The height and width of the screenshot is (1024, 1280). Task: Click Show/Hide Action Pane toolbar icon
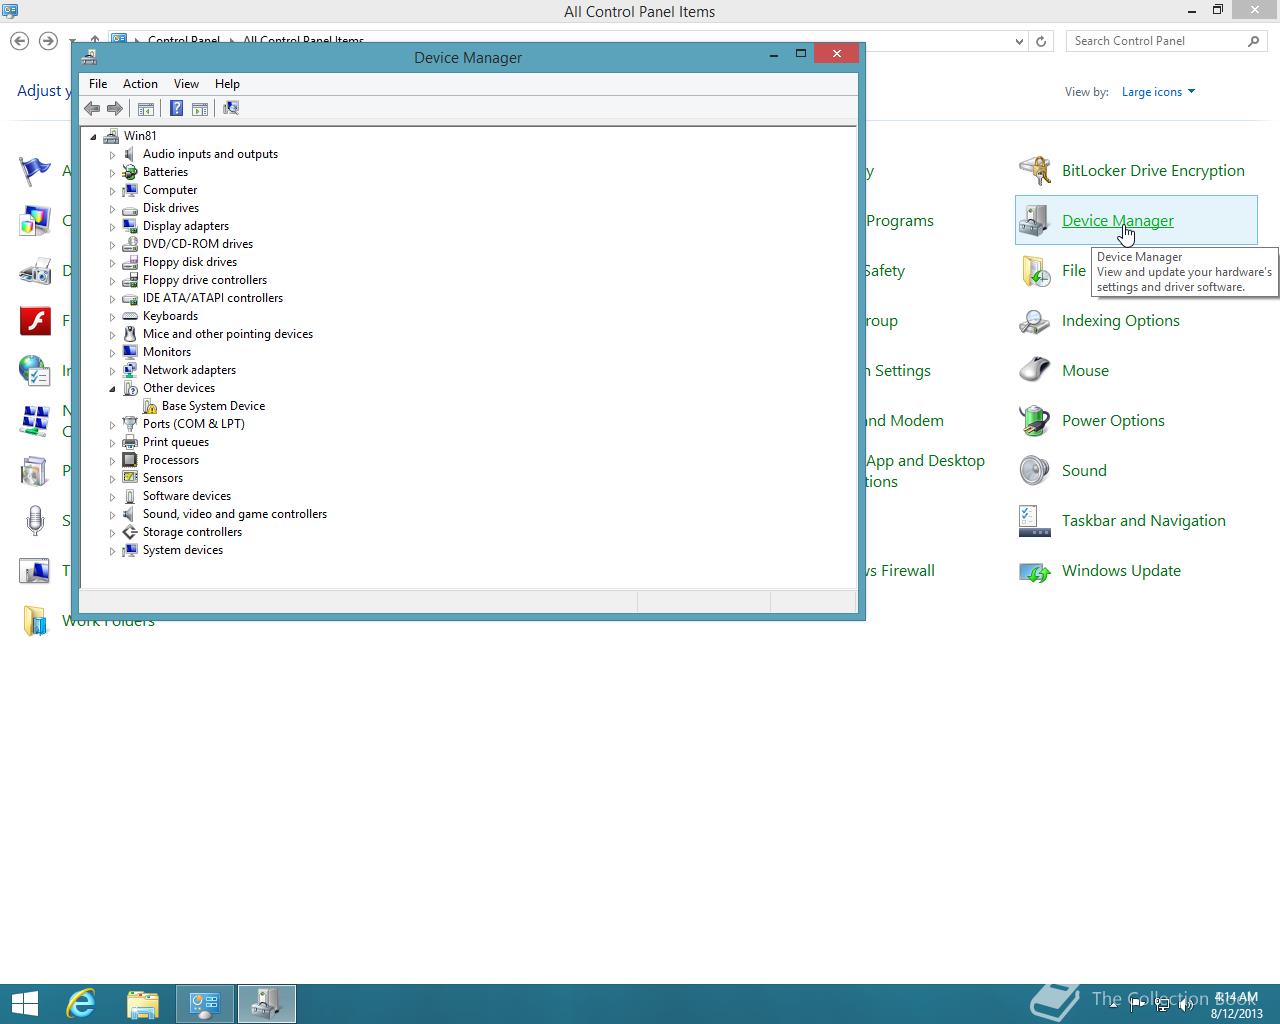pos(200,108)
